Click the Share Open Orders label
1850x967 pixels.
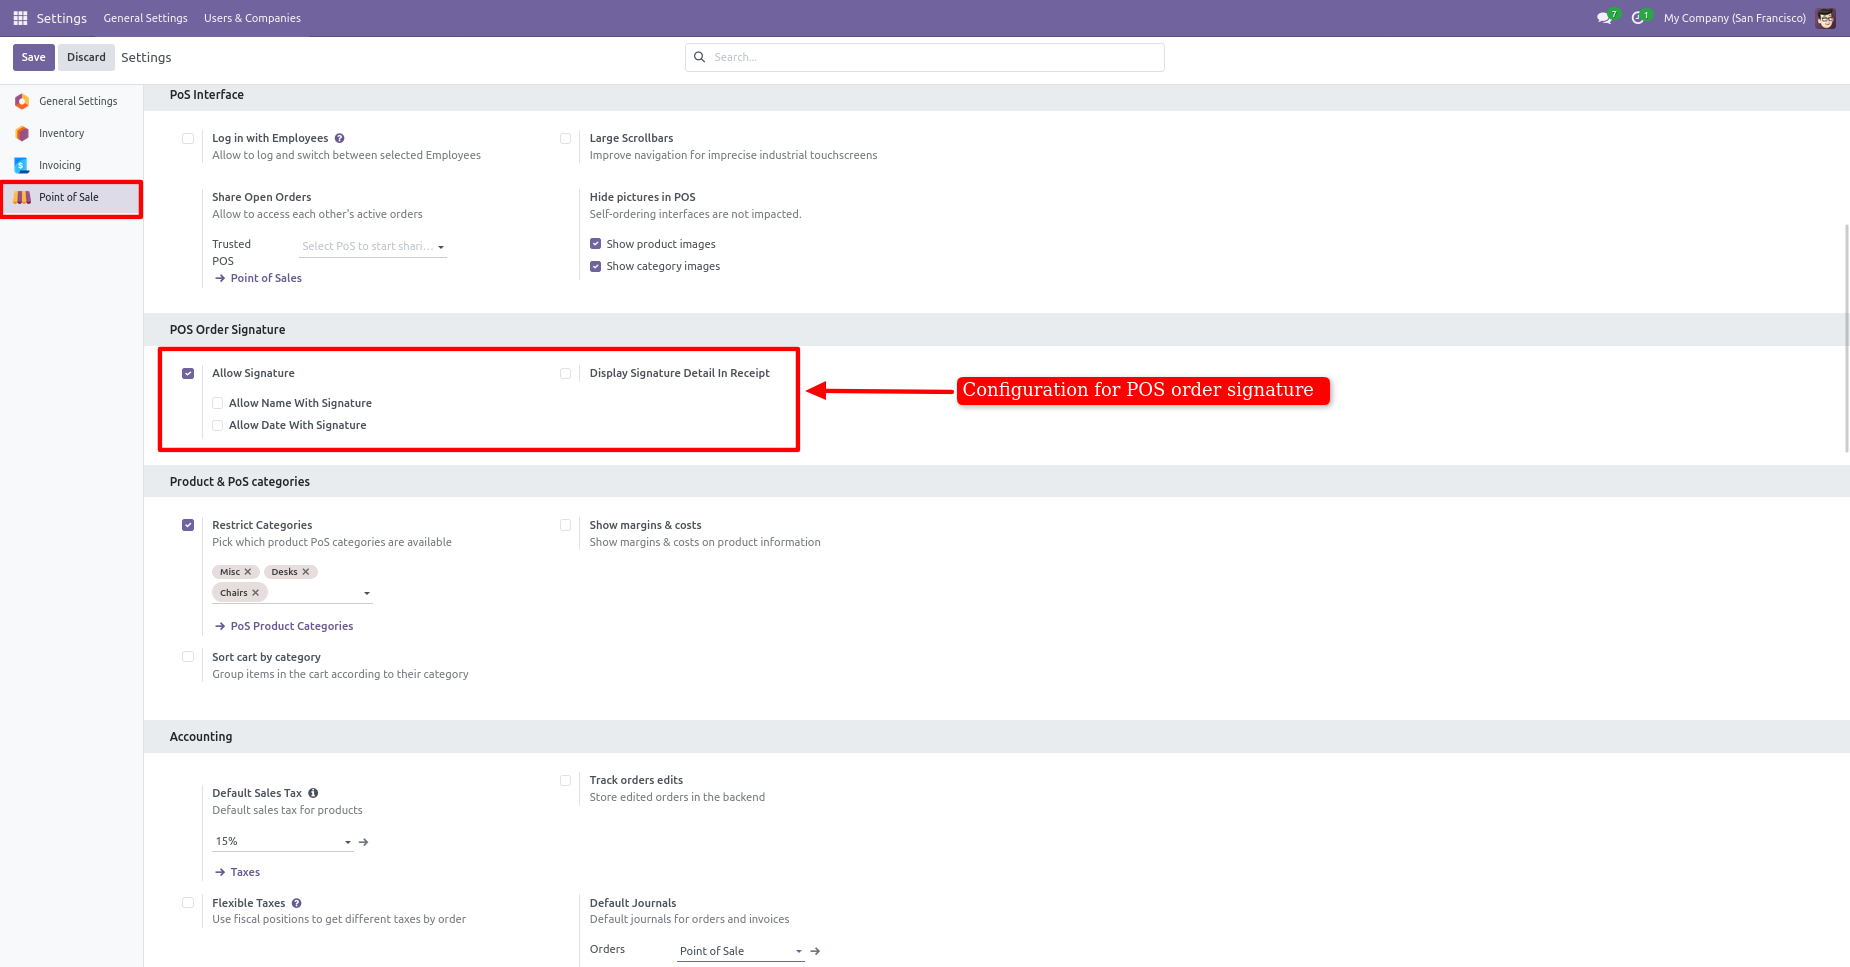pos(261,197)
